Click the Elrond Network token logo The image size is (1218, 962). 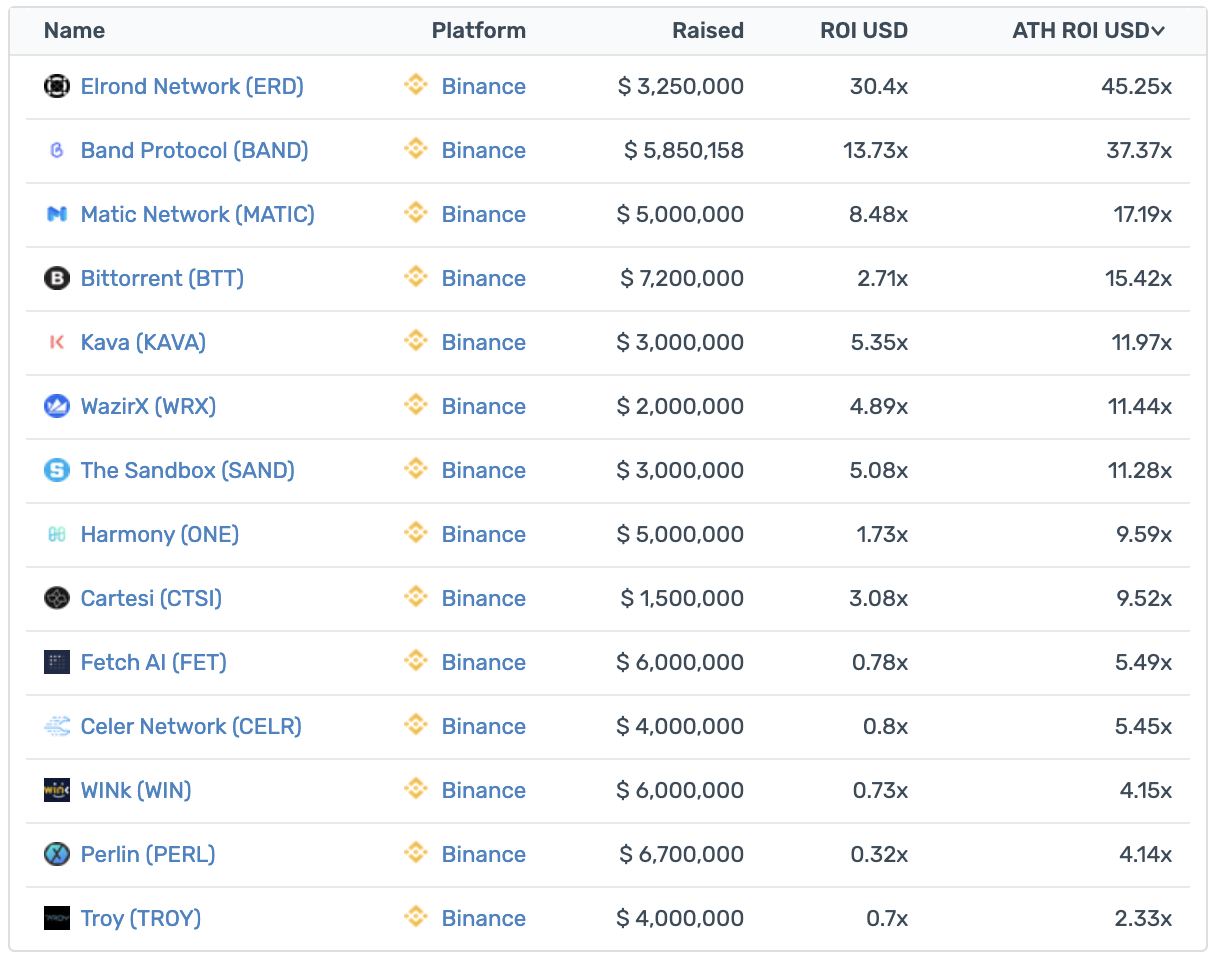(x=57, y=86)
